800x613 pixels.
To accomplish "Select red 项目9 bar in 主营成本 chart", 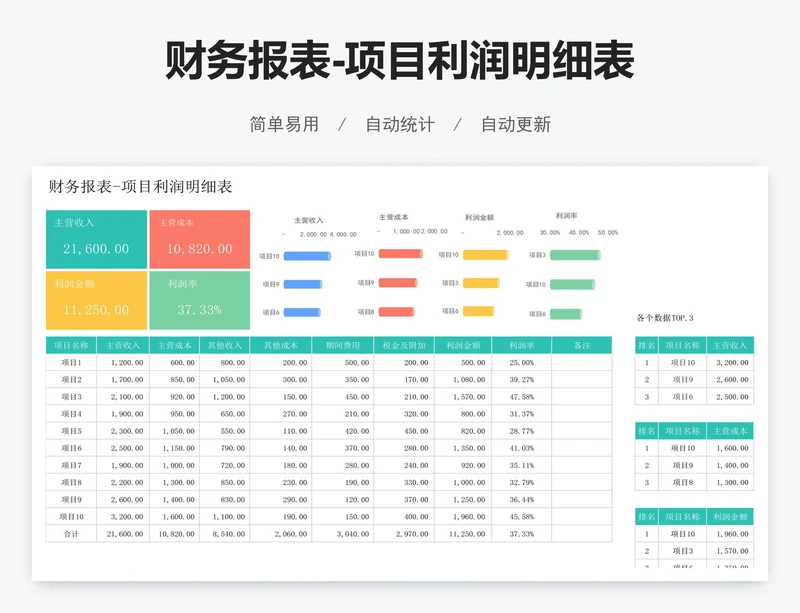I will click(x=398, y=282).
